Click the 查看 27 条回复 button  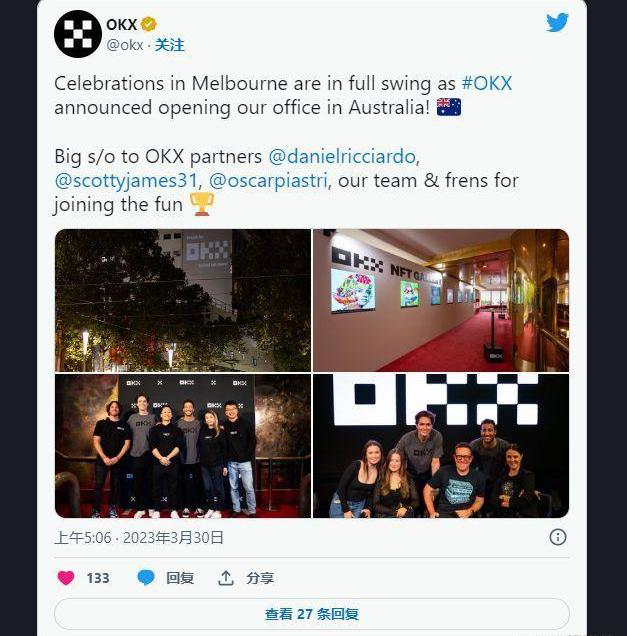[312, 614]
